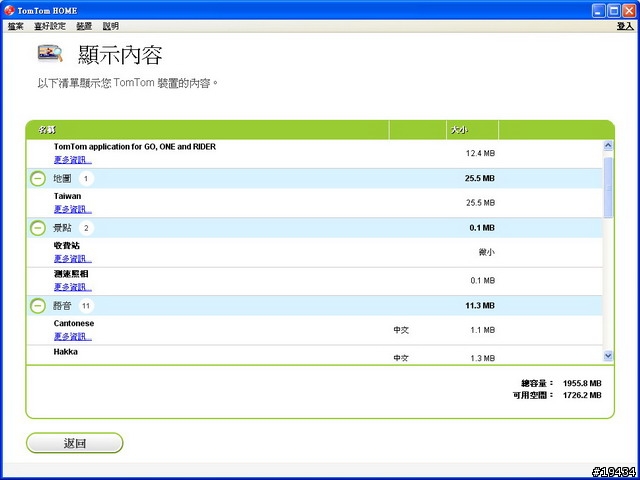Click the scroll up arrow of list

pyautogui.click(x=608, y=145)
